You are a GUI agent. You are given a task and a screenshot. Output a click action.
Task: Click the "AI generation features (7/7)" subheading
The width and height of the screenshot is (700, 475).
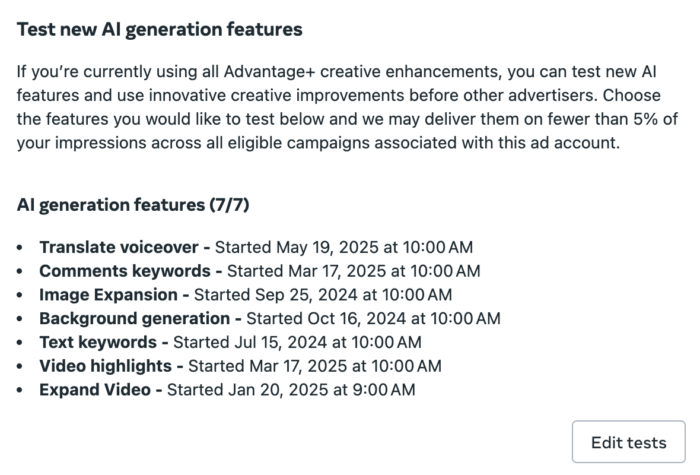133,206
